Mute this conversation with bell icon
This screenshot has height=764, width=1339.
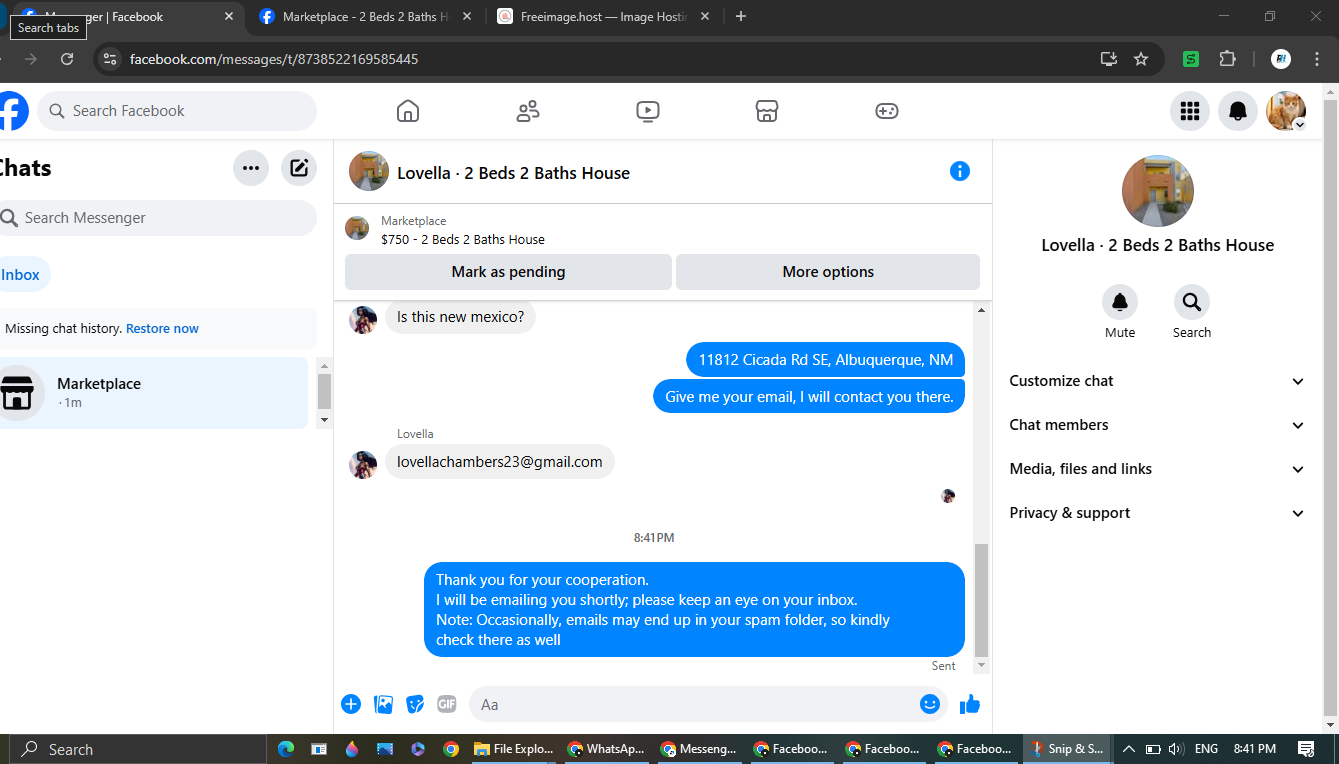pos(1120,302)
